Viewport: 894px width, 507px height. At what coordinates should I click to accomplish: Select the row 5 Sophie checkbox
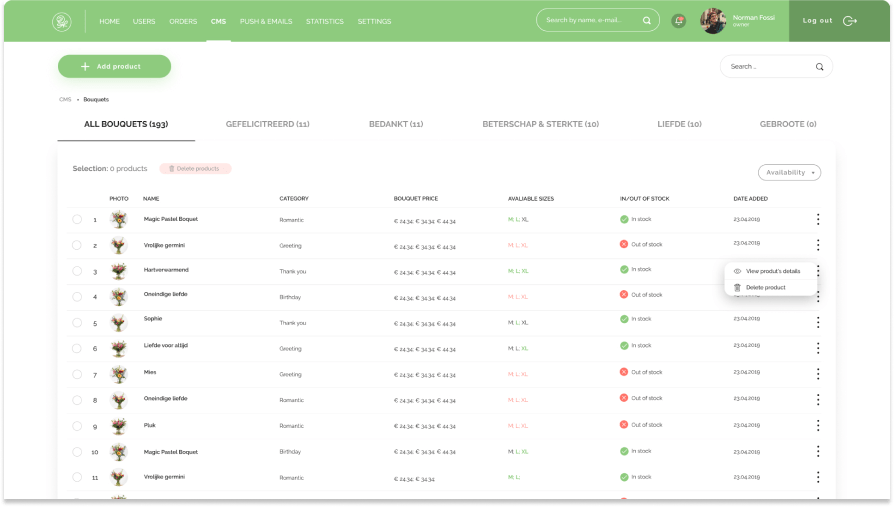[77, 323]
